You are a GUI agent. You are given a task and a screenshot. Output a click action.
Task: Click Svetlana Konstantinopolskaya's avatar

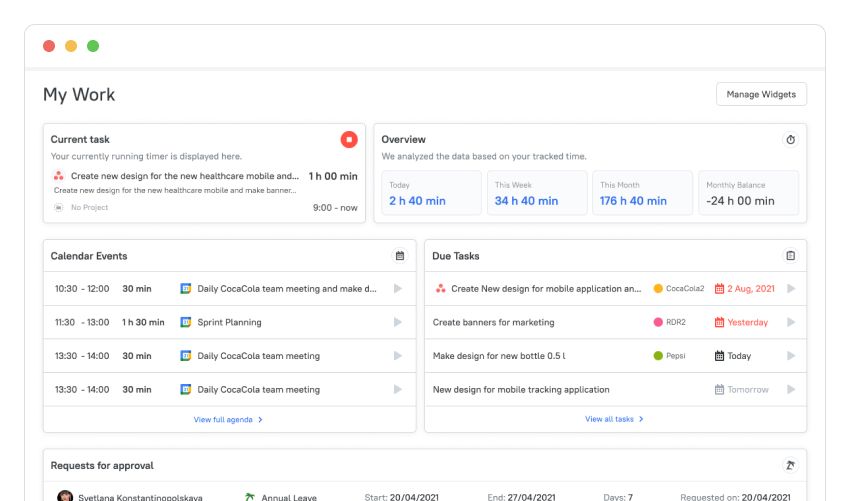pos(65,496)
